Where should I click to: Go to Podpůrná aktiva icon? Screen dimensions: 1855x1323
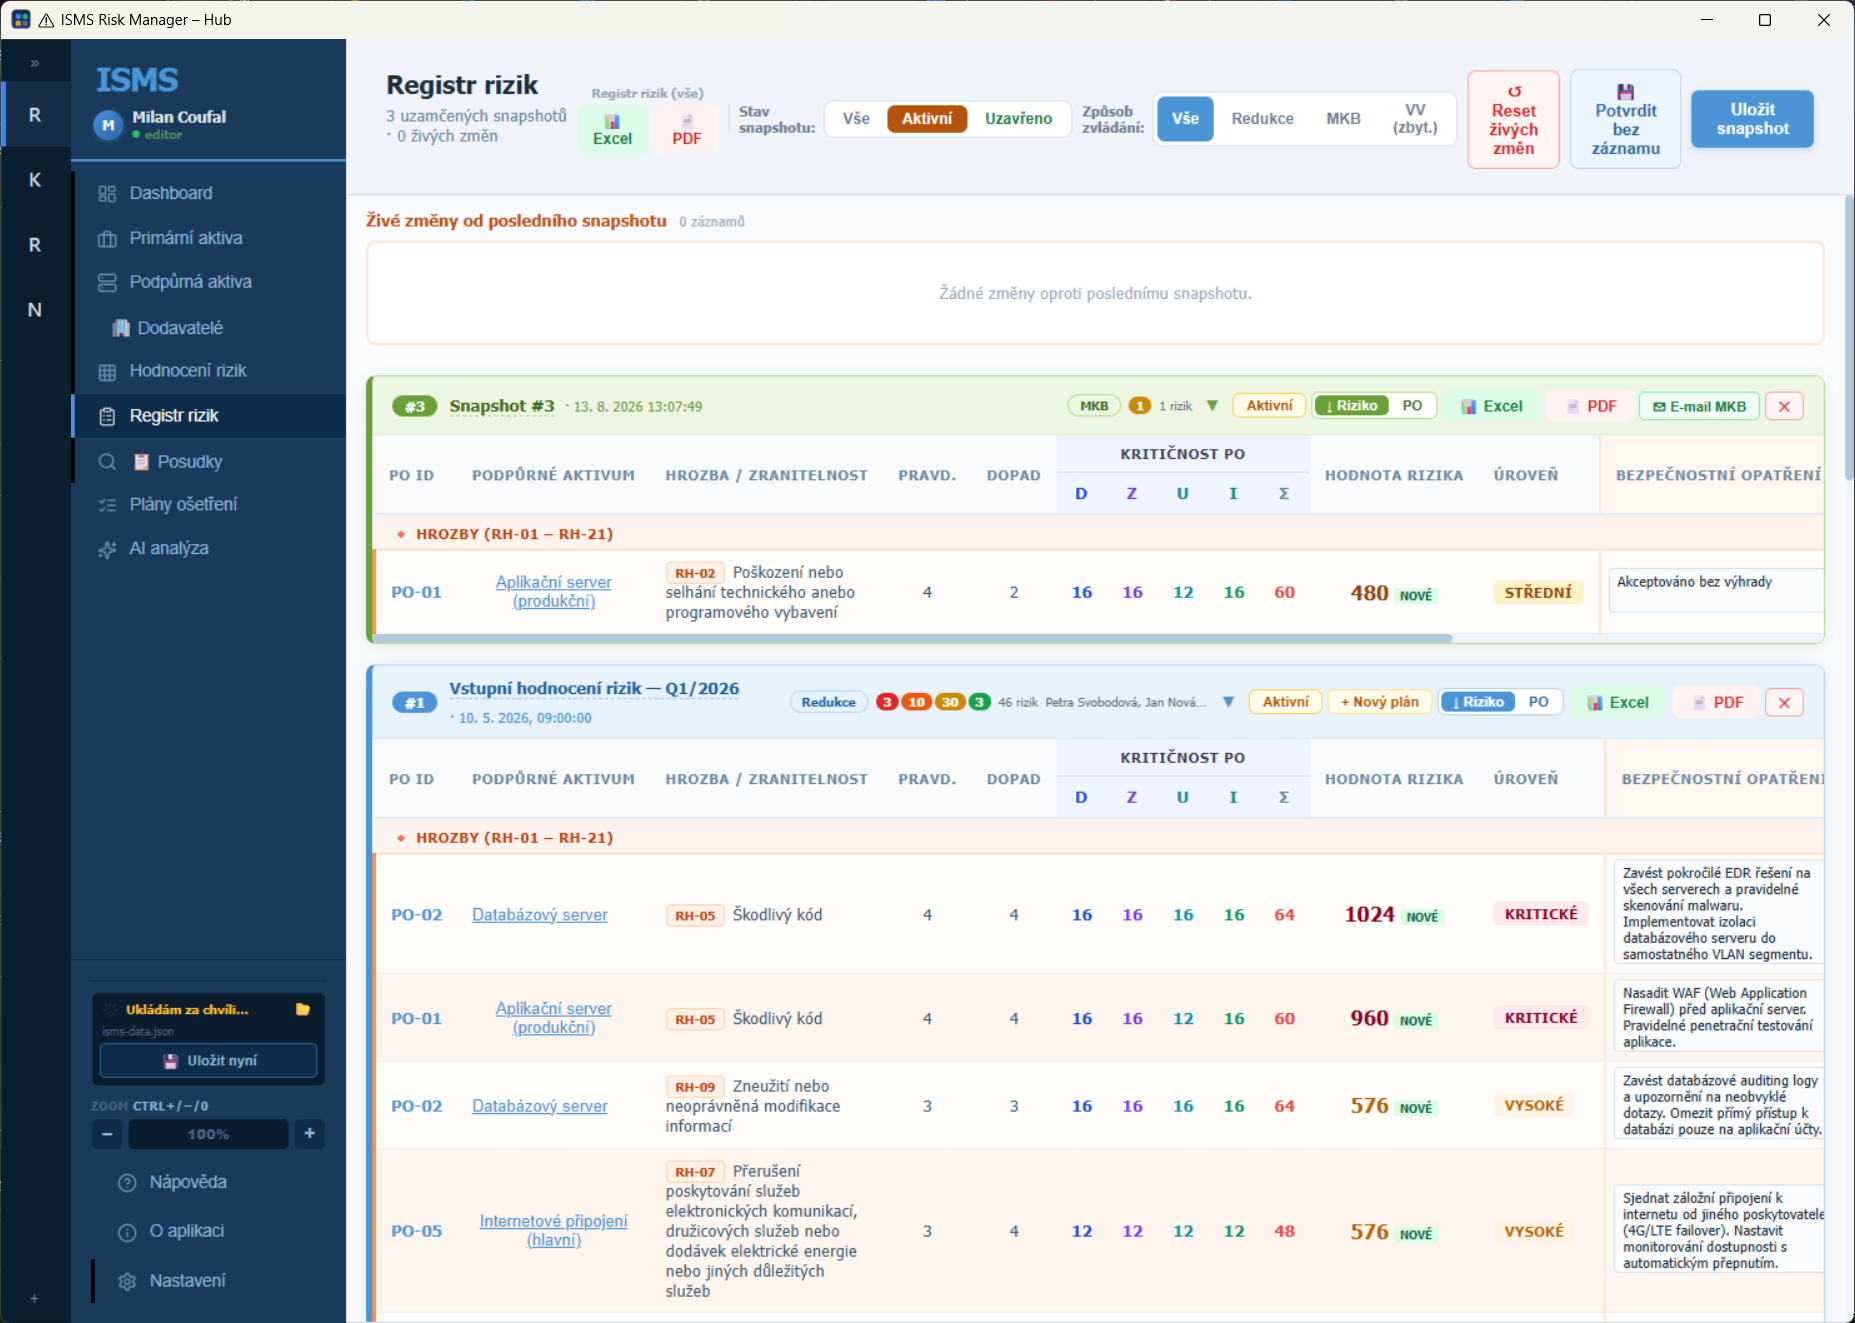[107, 282]
